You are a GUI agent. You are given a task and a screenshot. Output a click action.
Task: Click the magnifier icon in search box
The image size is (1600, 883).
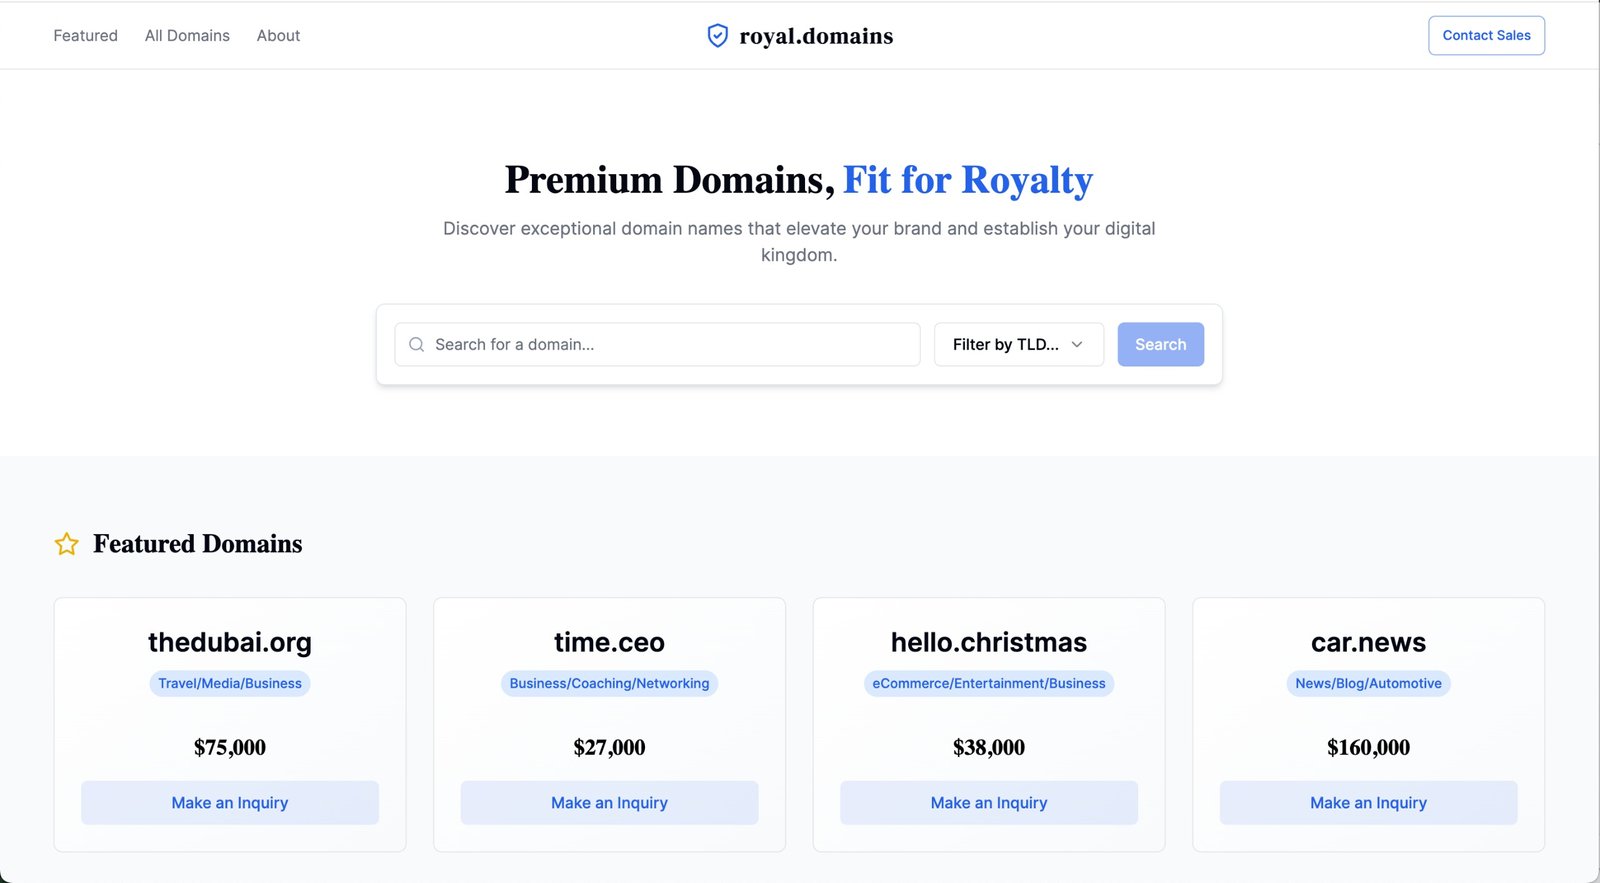click(417, 344)
